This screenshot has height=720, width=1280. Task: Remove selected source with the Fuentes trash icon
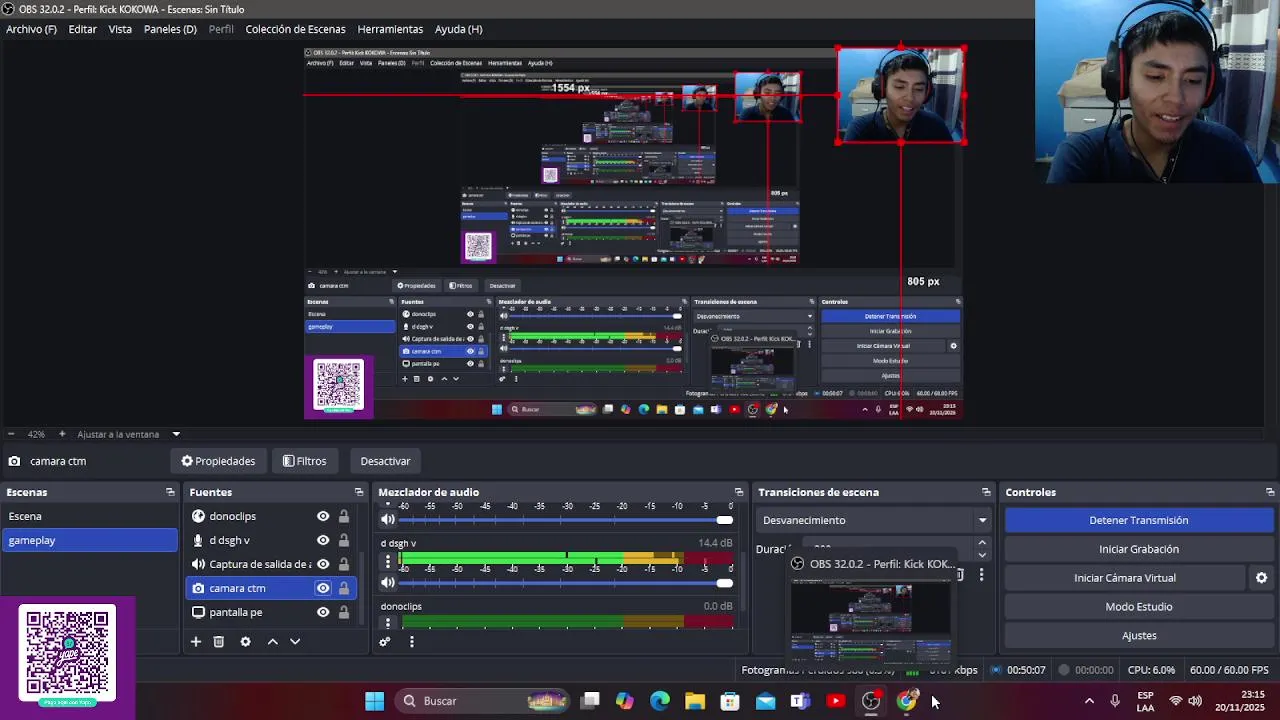tap(219, 641)
